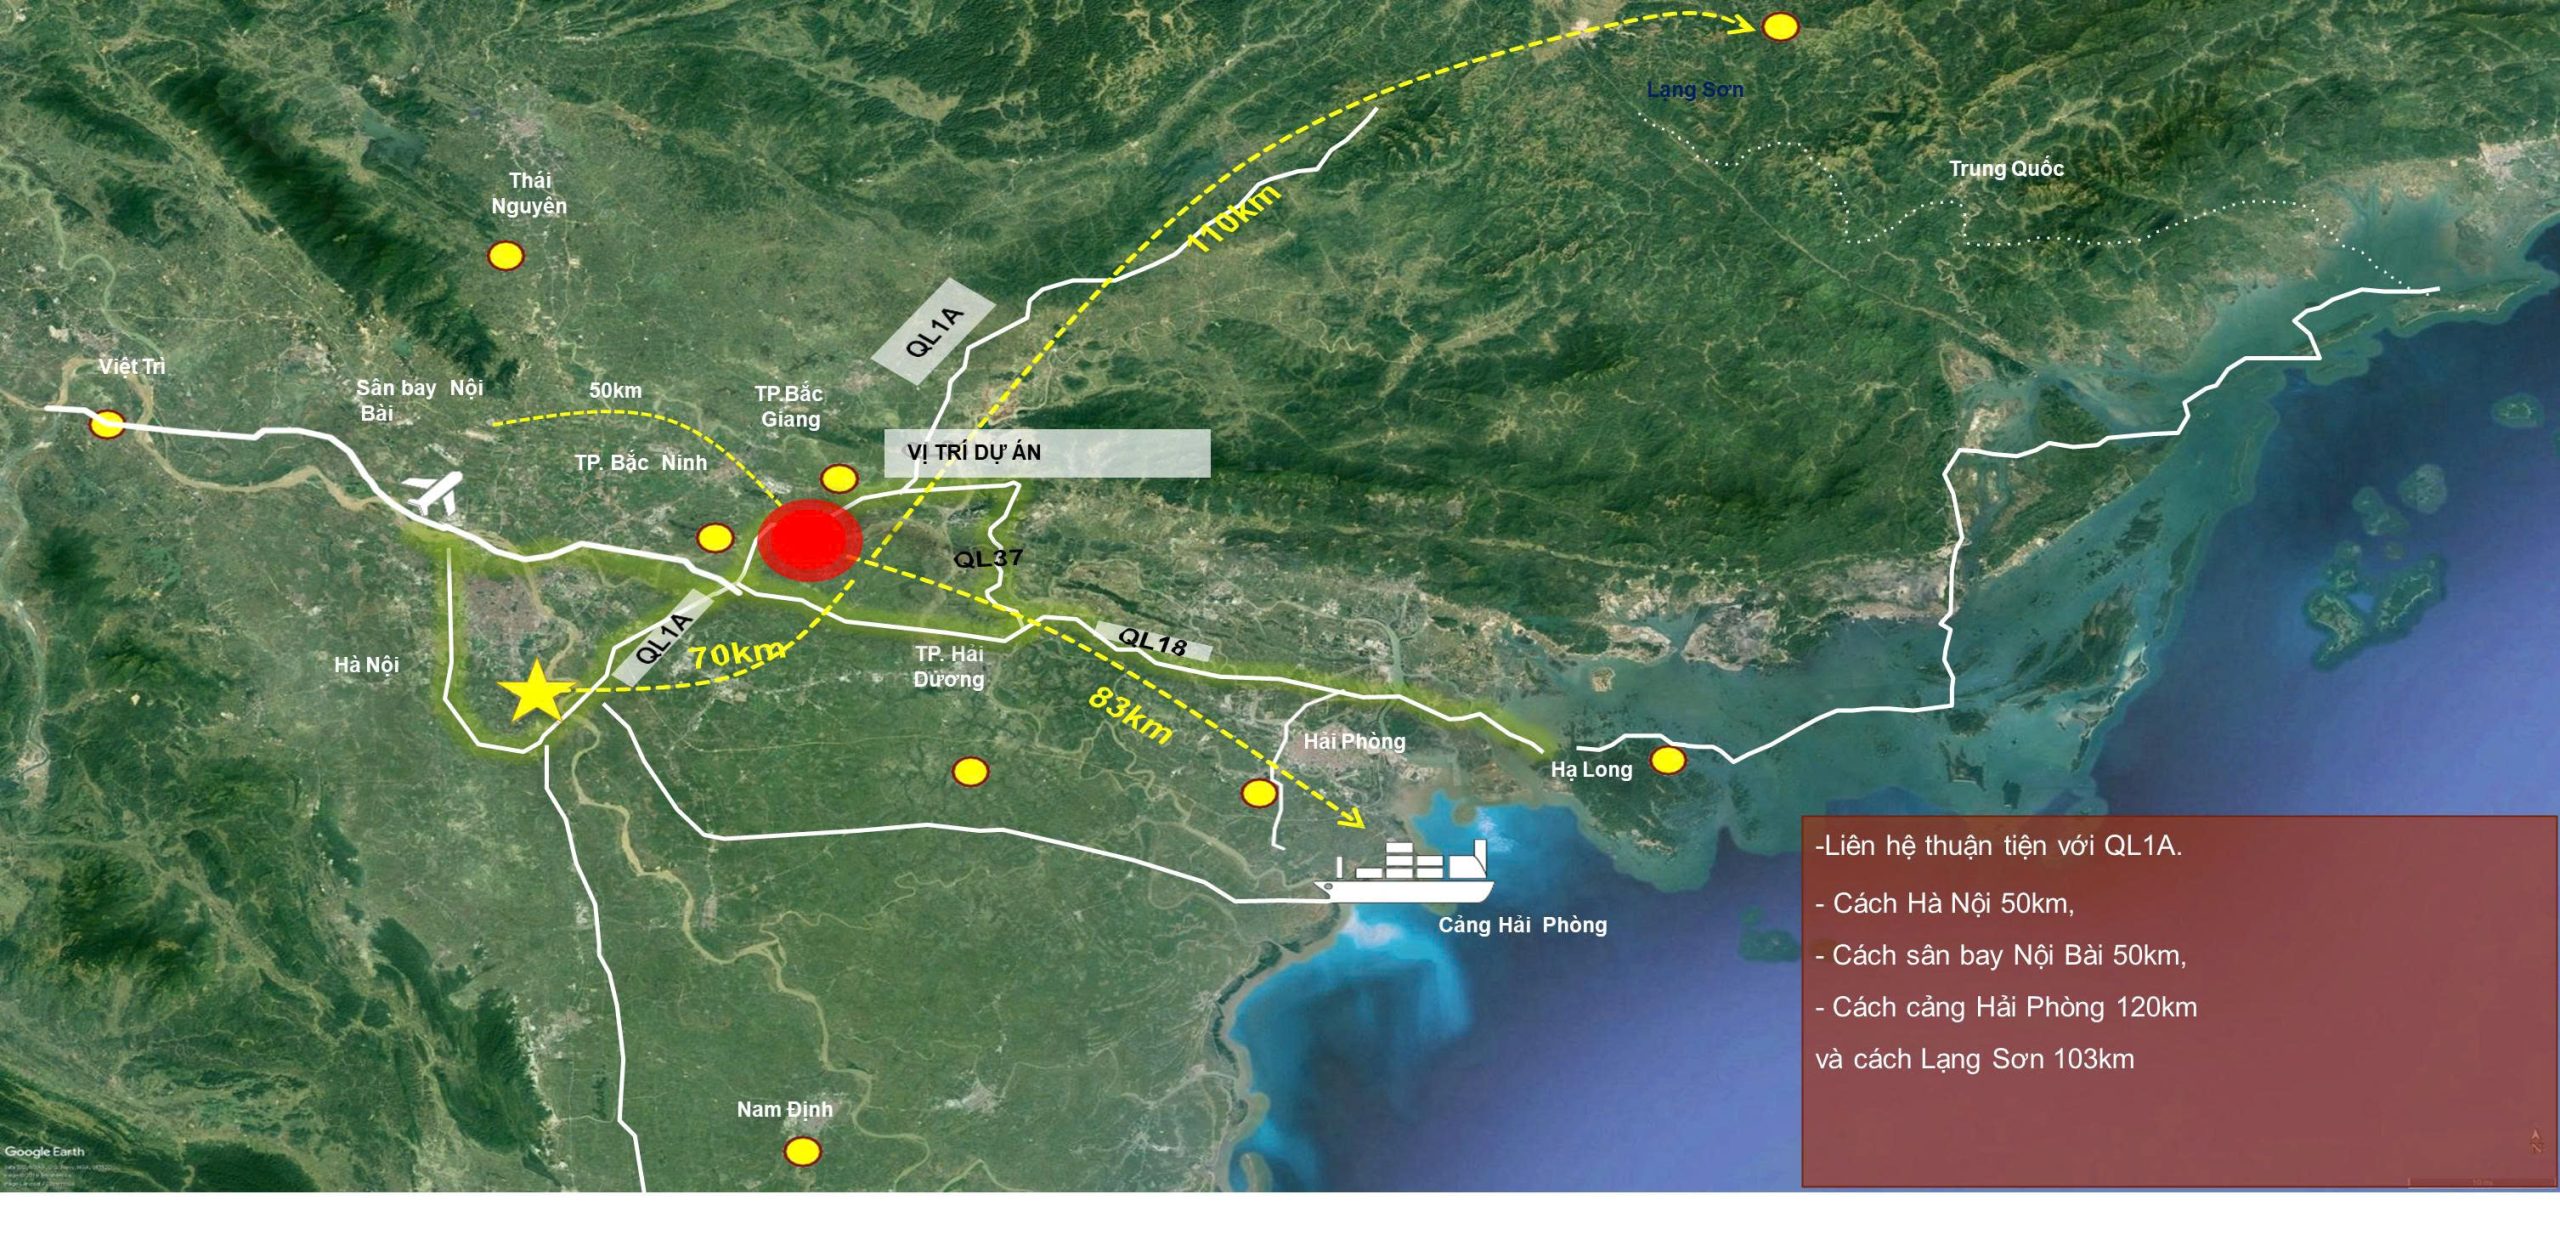Click the upper QL1A road label
Image resolution: width=2560 pixels, height=1251 pixels.
(933, 331)
